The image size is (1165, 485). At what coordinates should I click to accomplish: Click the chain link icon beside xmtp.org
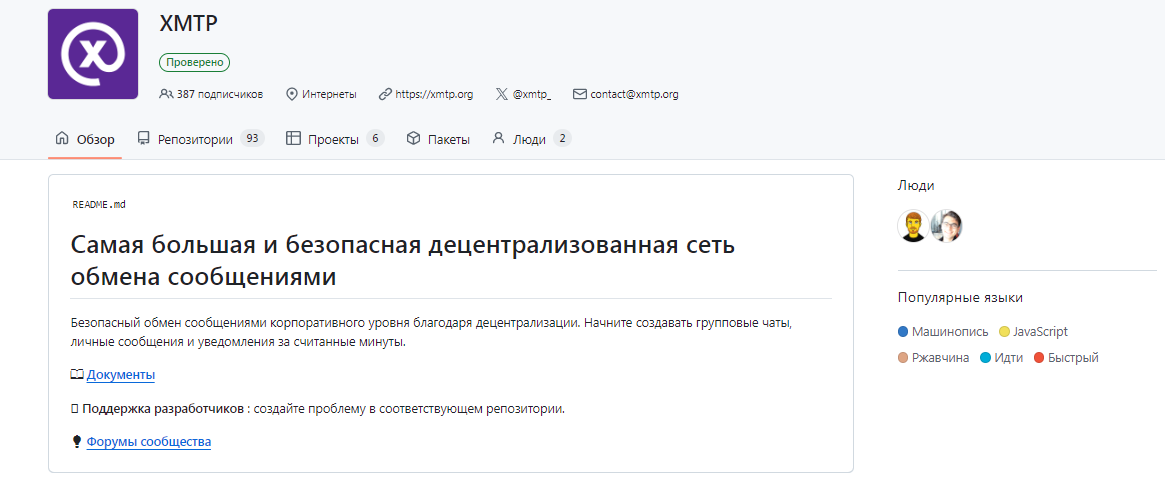(x=385, y=94)
